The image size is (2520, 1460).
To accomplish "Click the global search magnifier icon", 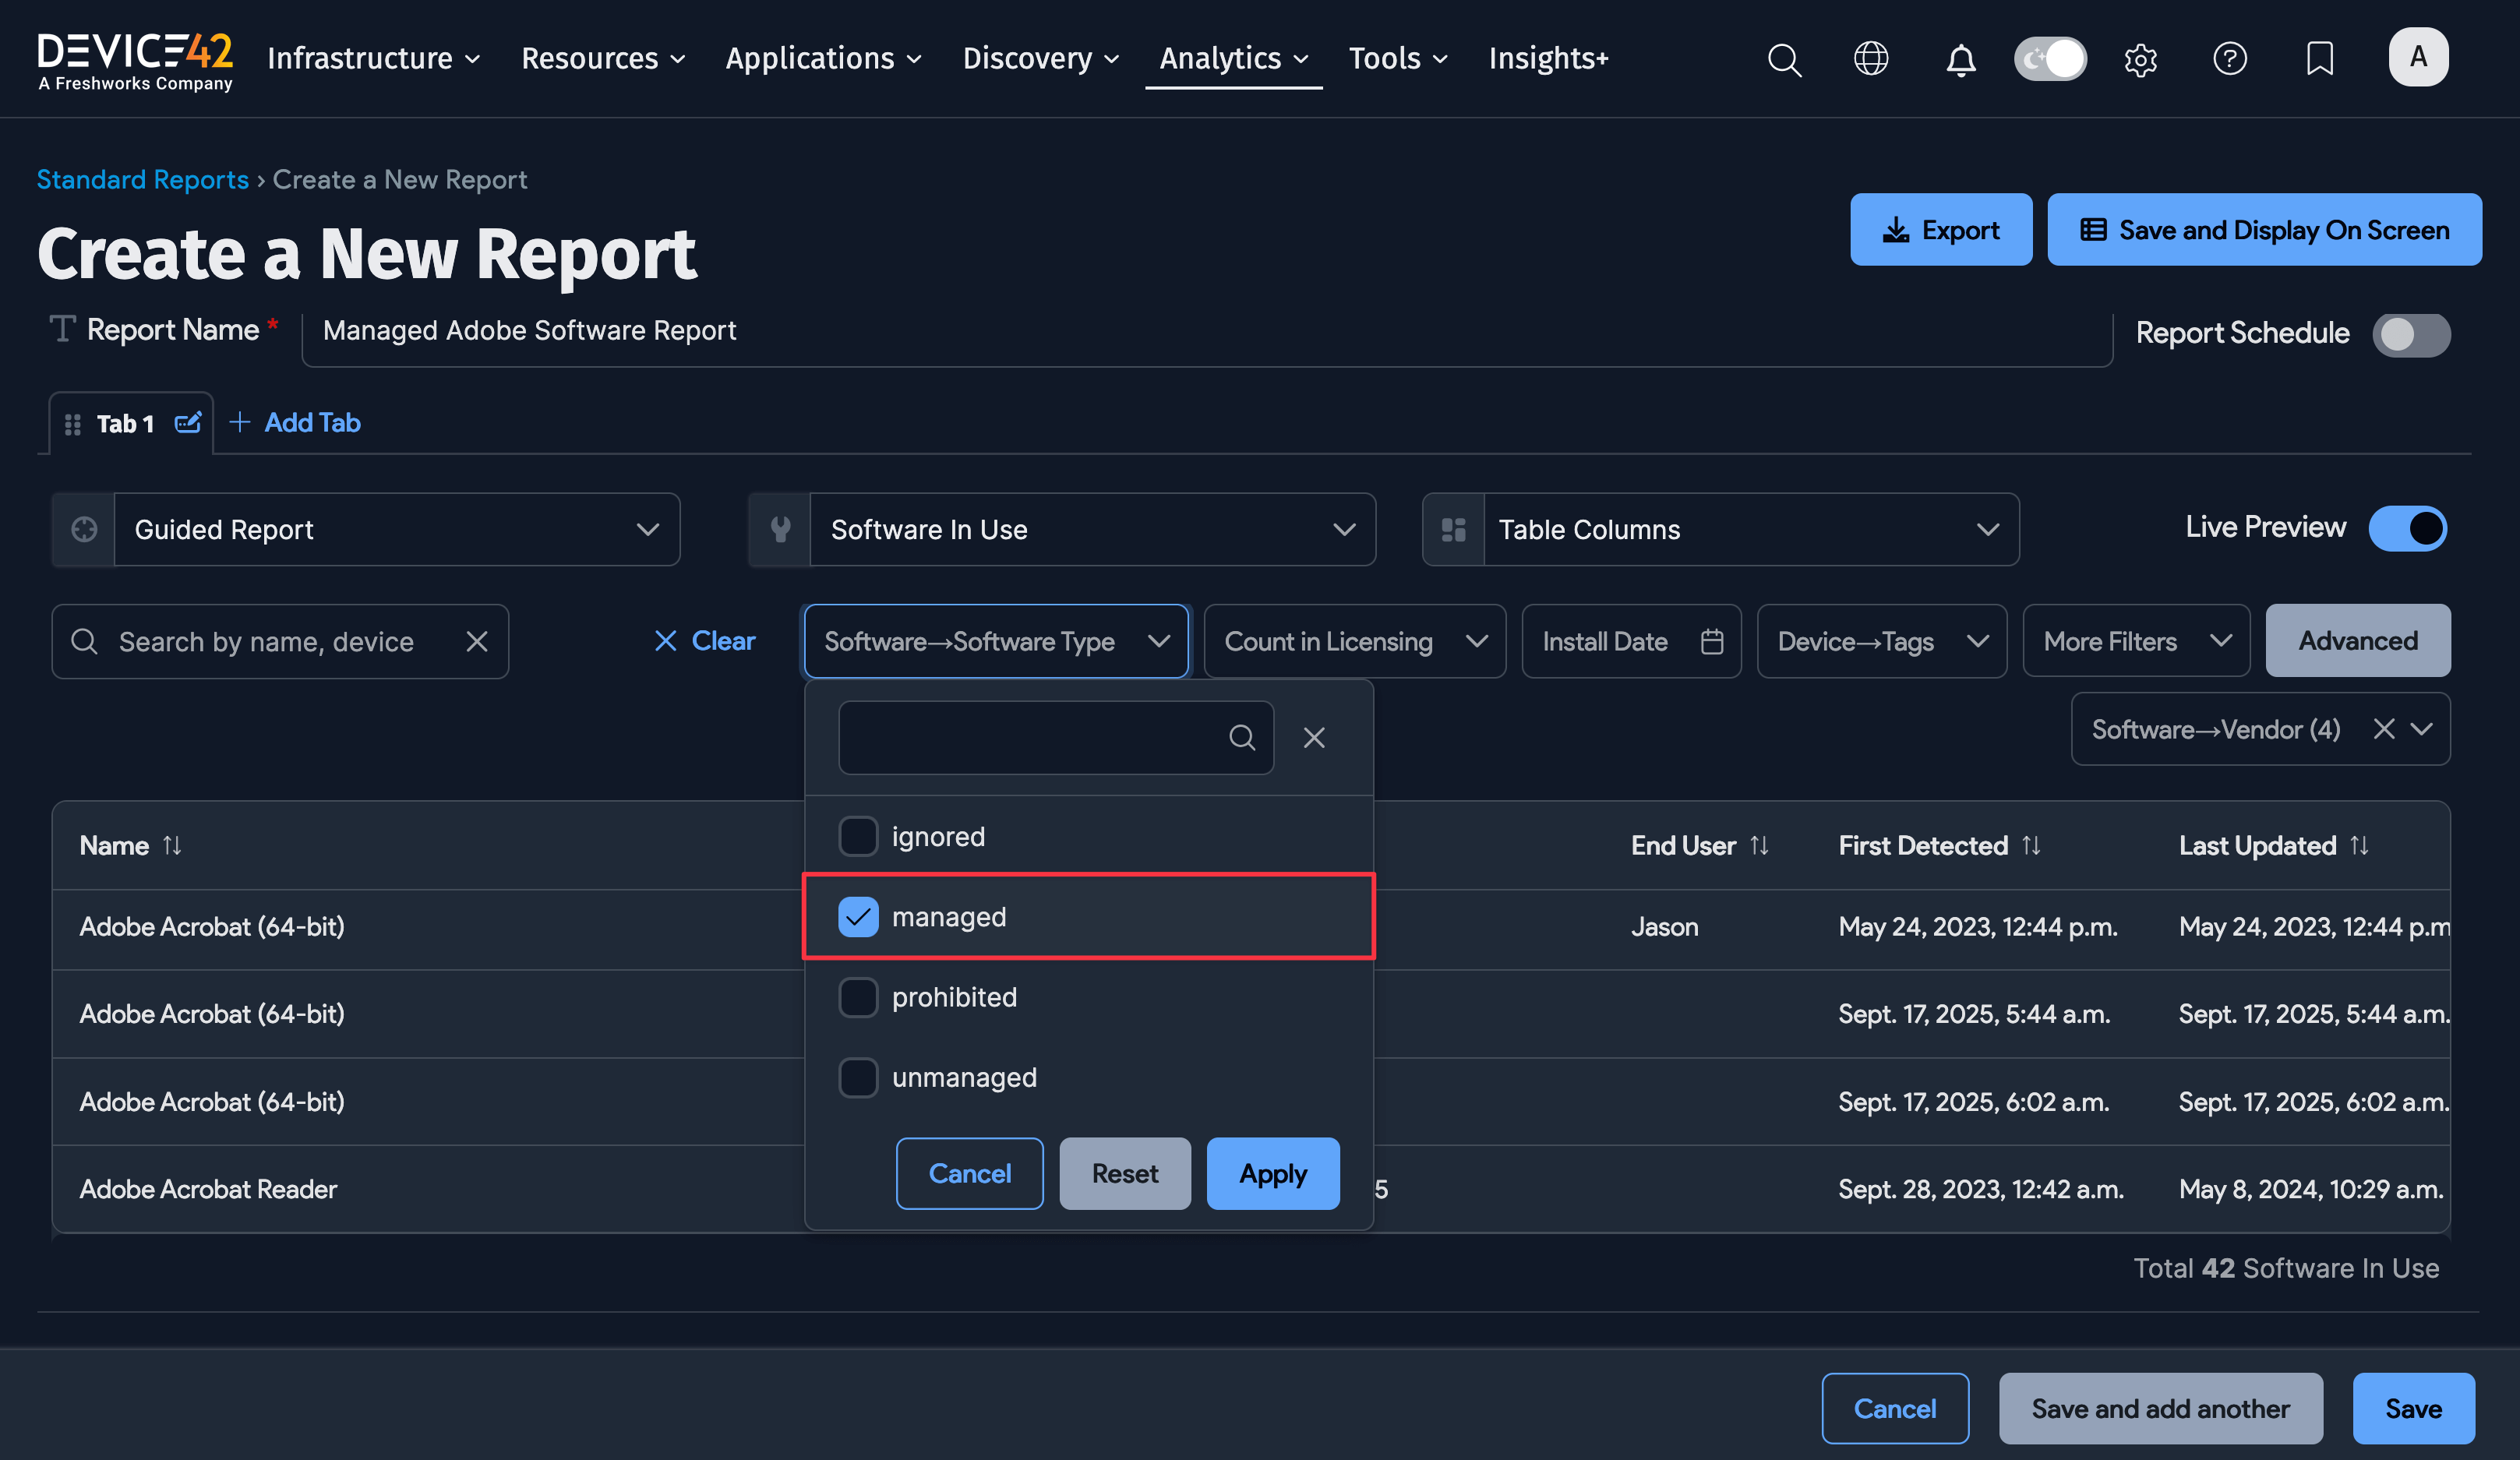I will click(1784, 59).
